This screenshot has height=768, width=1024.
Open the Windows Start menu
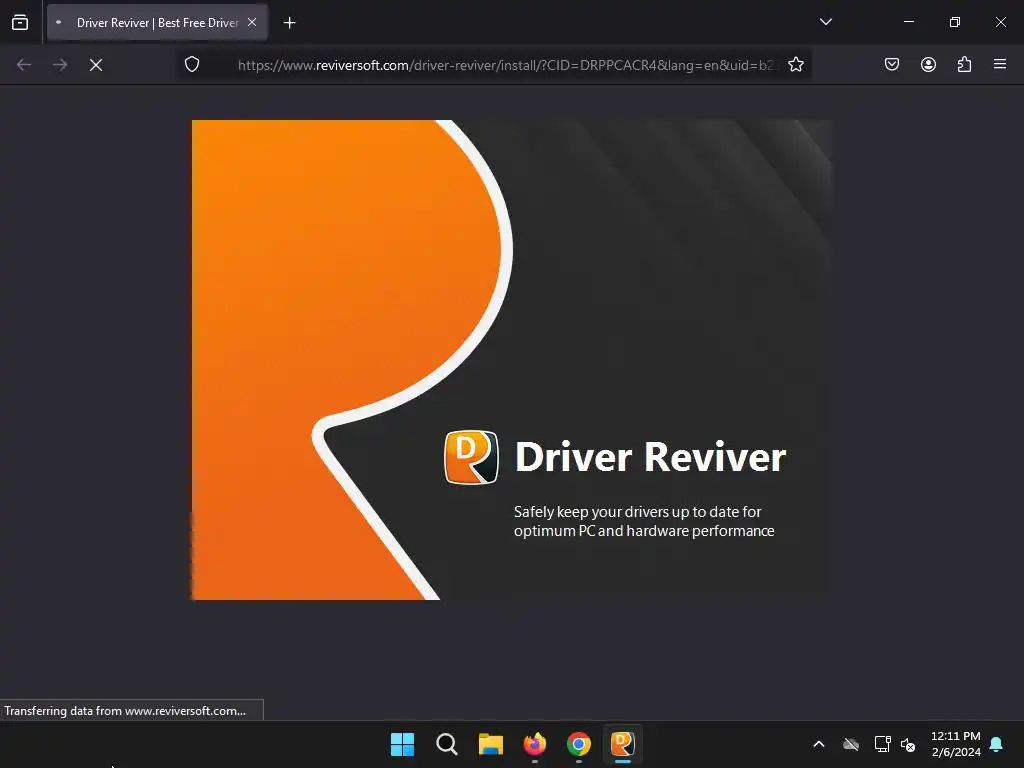pyautogui.click(x=402, y=744)
